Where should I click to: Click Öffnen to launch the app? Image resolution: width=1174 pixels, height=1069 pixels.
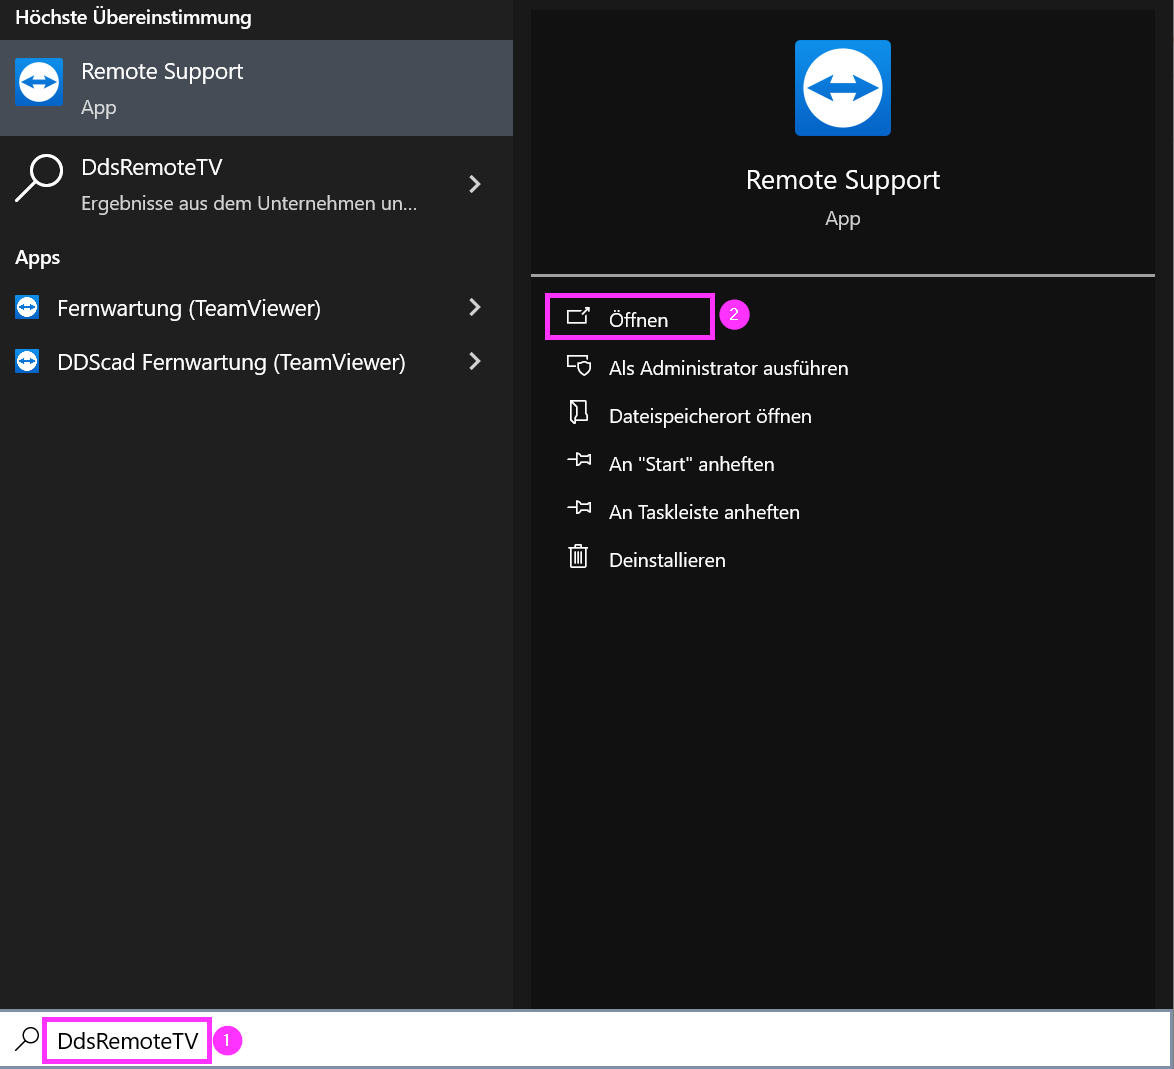(x=630, y=317)
